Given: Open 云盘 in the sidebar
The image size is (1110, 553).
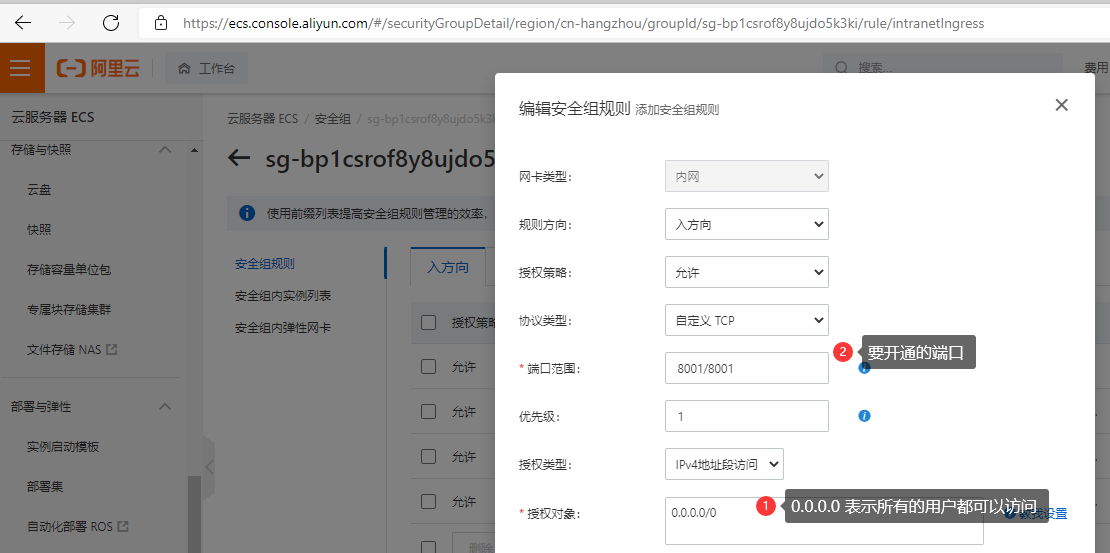Looking at the screenshot, I should pyautogui.click(x=39, y=190).
